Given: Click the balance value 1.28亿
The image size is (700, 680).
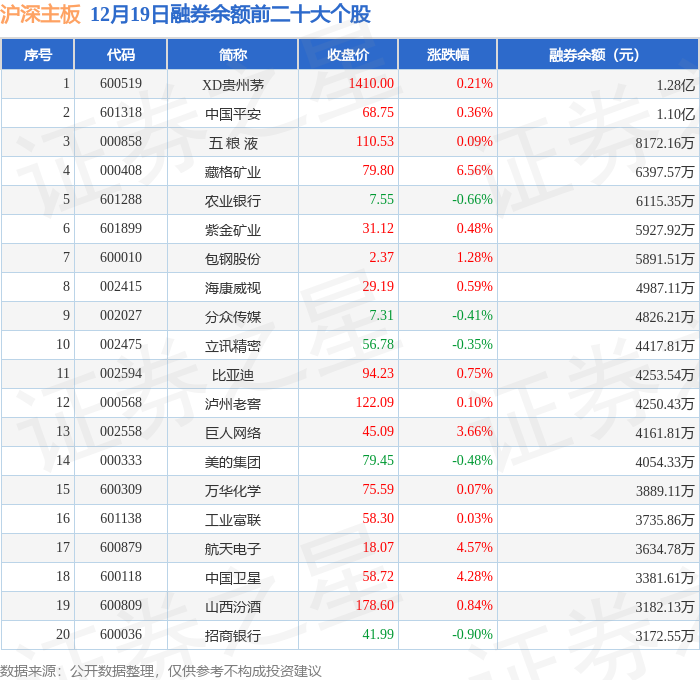Looking at the screenshot, I should pos(675,85).
